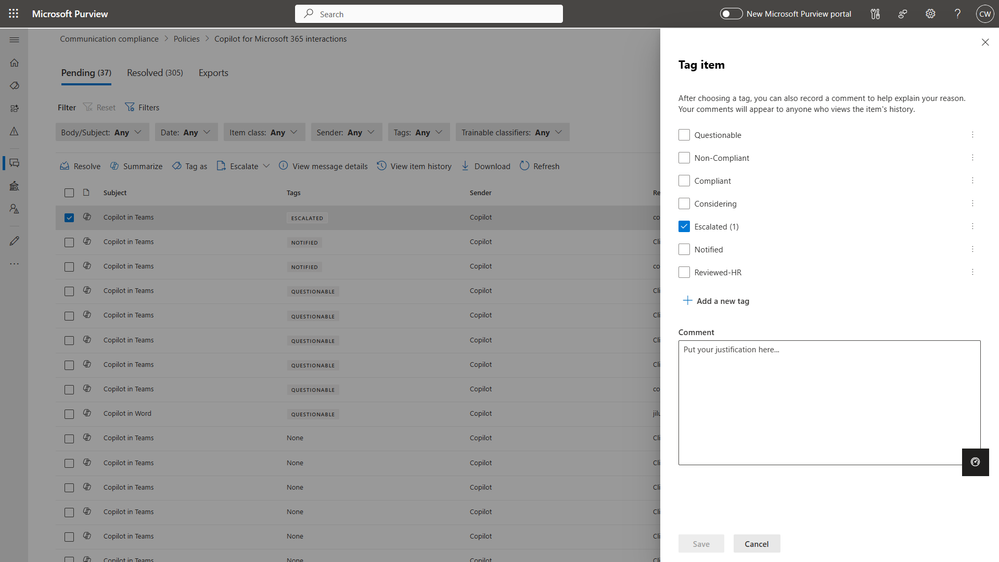Click the Summarize Copilot icon

coord(114,166)
